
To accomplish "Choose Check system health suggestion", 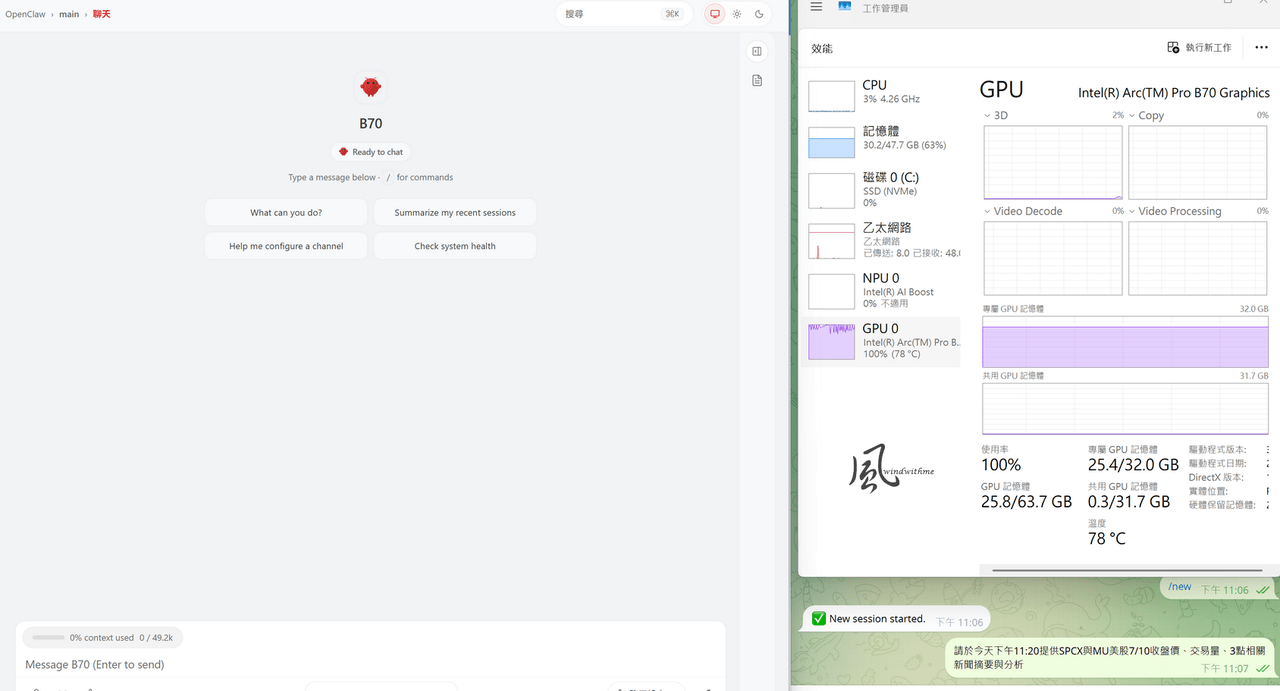I will click(455, 246).
